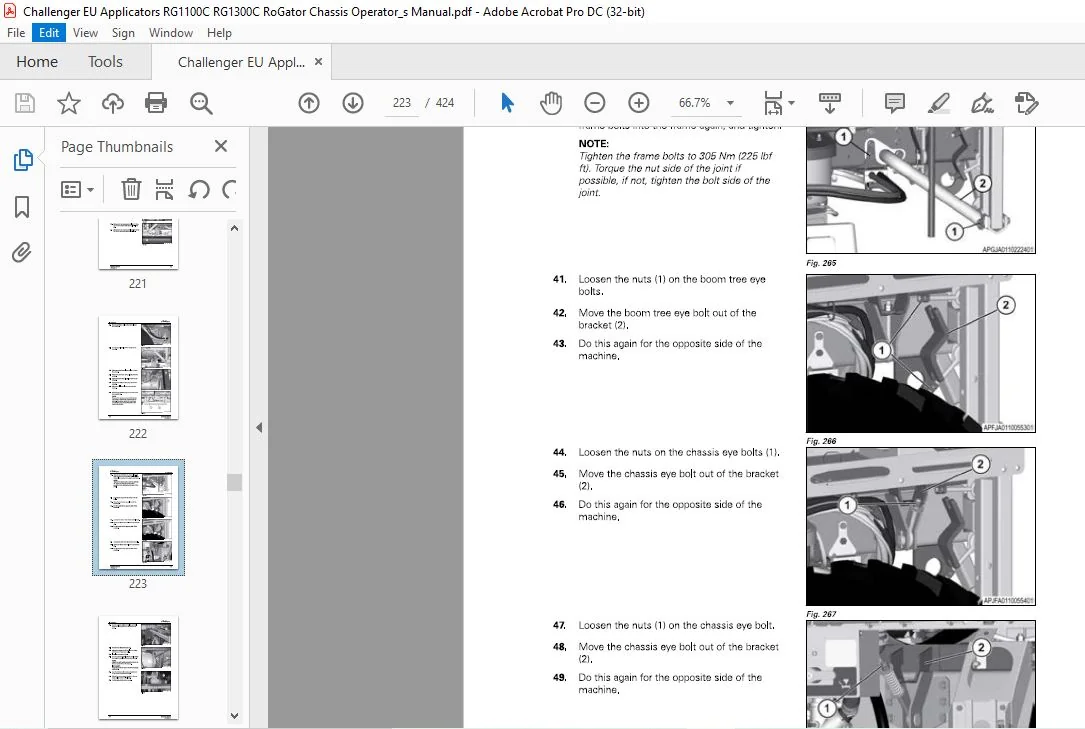Delete selected page with trash icon
Screen dimensions: 1085x729
point(131,189)
